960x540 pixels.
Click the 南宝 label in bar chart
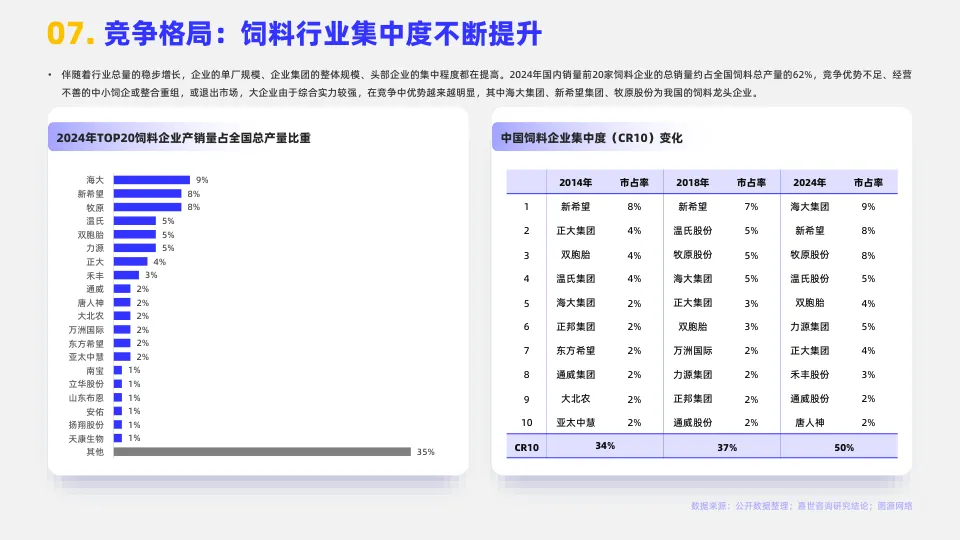pyautogui.click(x=95, y=370)
